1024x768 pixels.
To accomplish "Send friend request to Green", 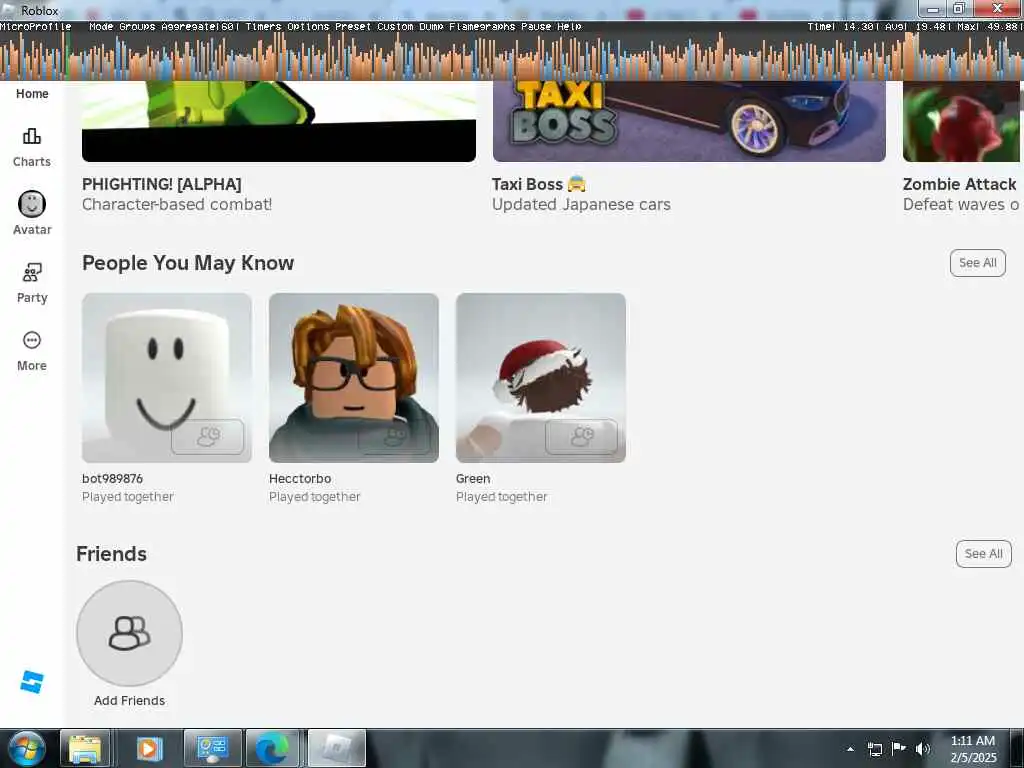I will click(x=581, y=436).
